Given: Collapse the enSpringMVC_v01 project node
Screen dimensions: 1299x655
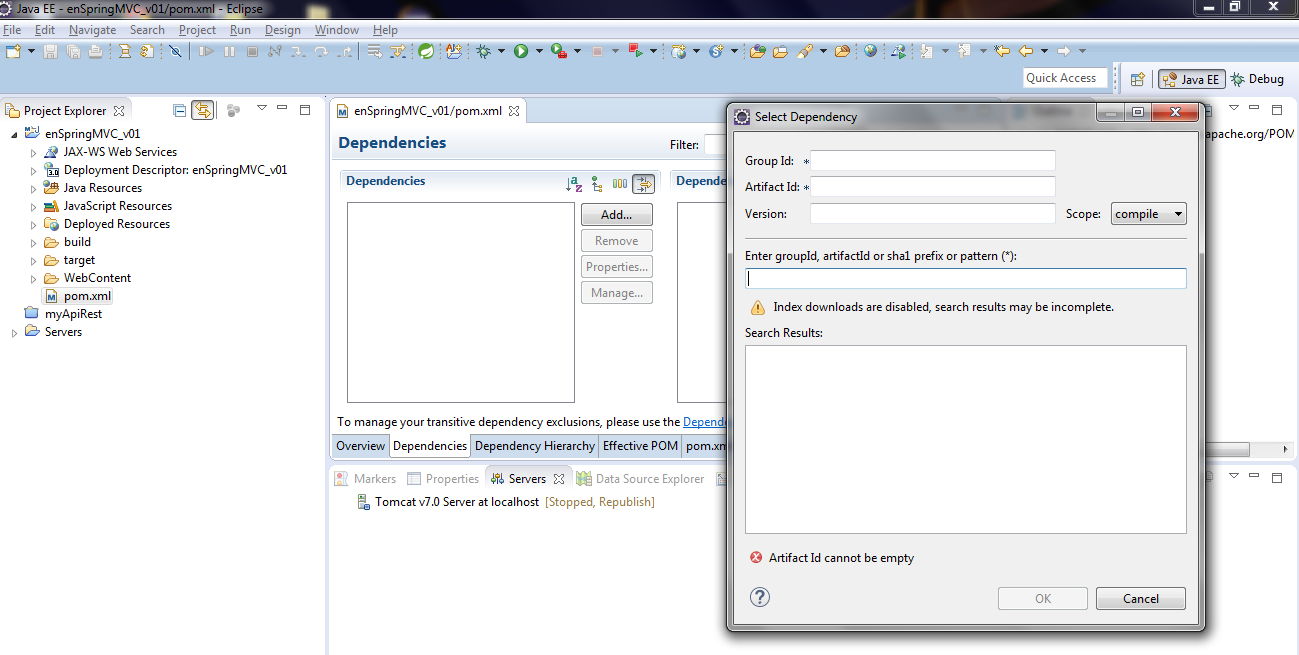Looking at the screenshot, I should pos(14,134).
